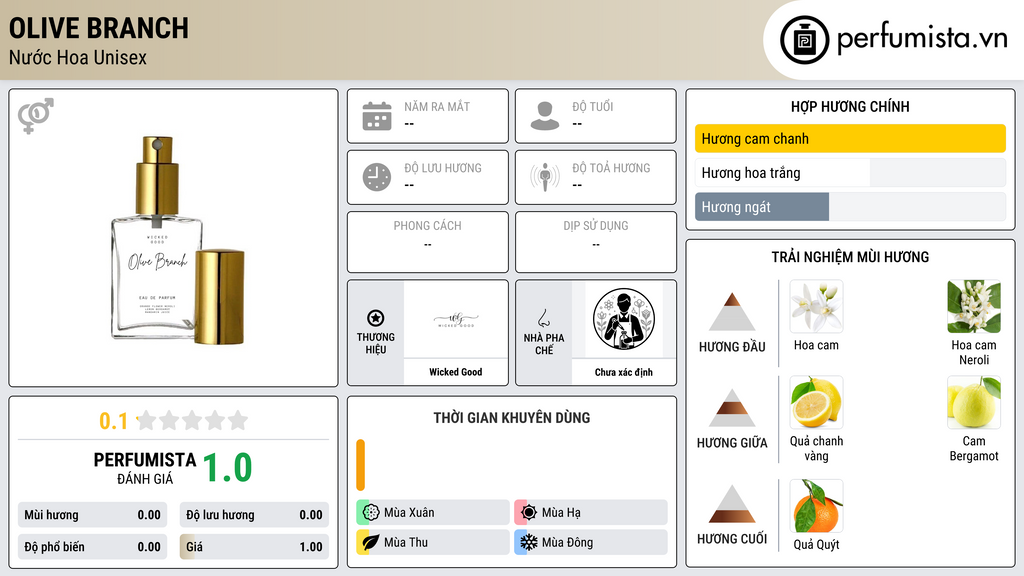Click the leaf icon for Mùa Thu
Viewport: 1024px width, 576px height.
point(370,542)
